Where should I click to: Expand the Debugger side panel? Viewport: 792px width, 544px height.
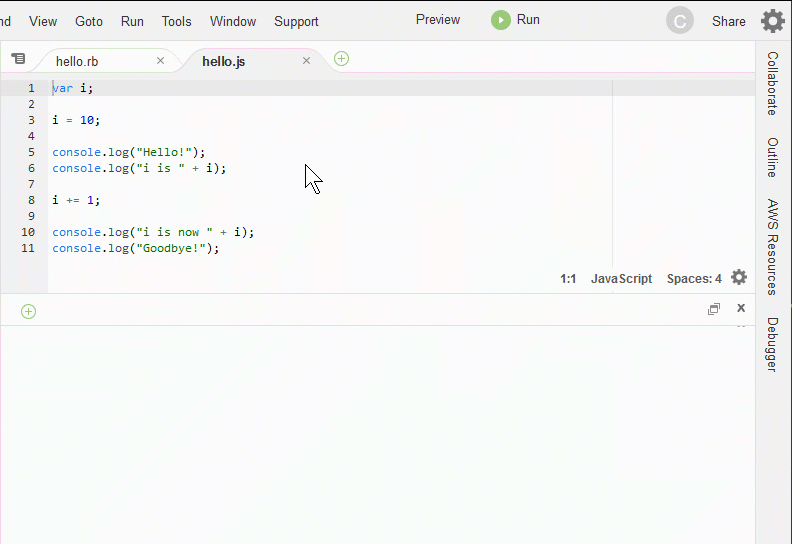pyautogui.click(x=772, y=344)
